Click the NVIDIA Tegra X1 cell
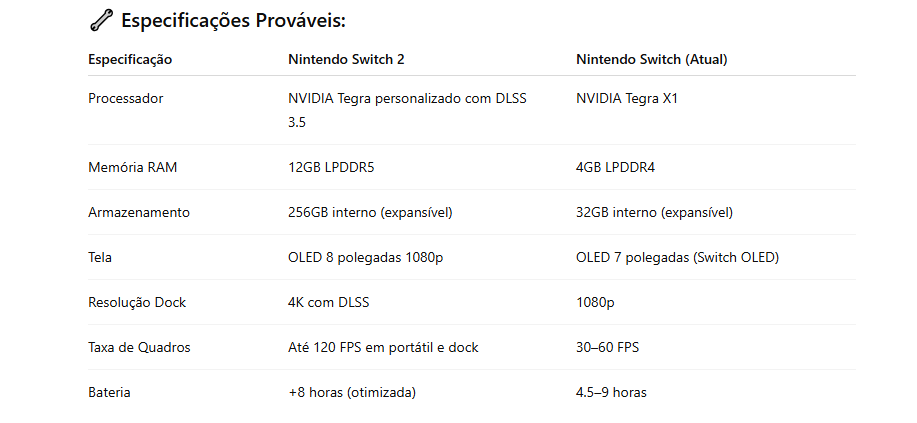This screenshot has width=917, height=423. 626,98
